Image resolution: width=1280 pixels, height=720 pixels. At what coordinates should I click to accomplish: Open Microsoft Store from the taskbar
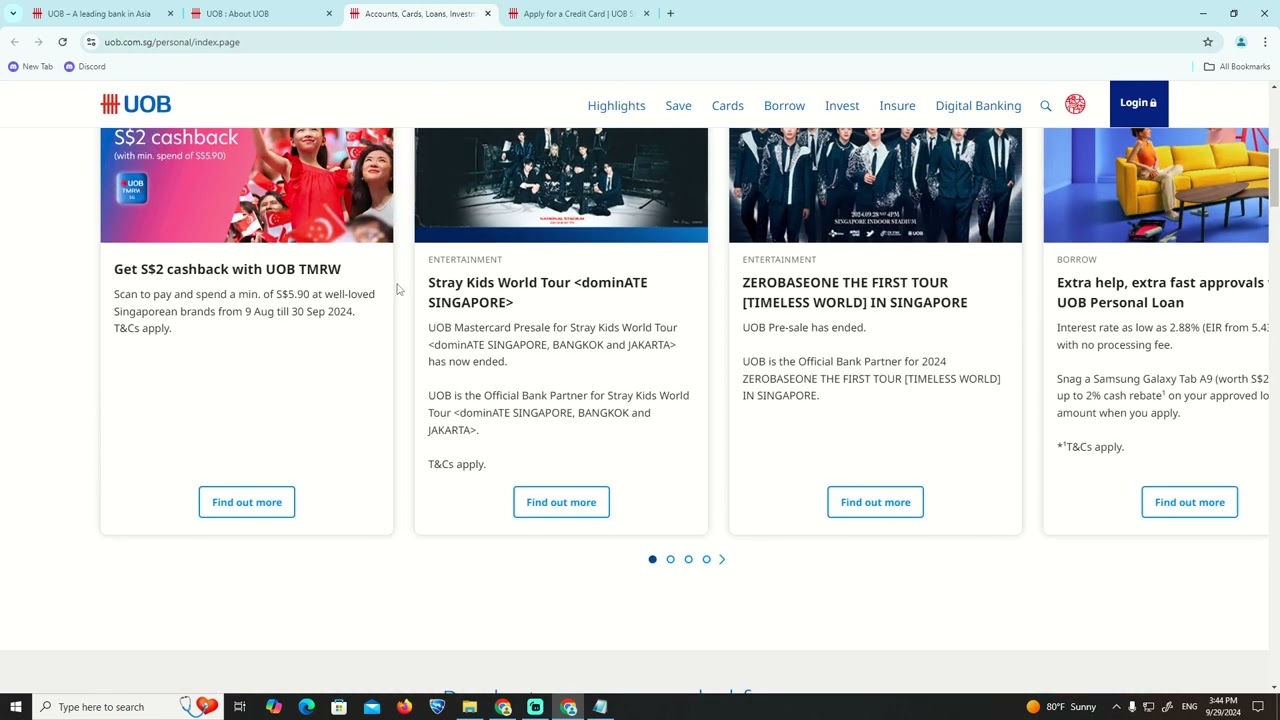339,707
